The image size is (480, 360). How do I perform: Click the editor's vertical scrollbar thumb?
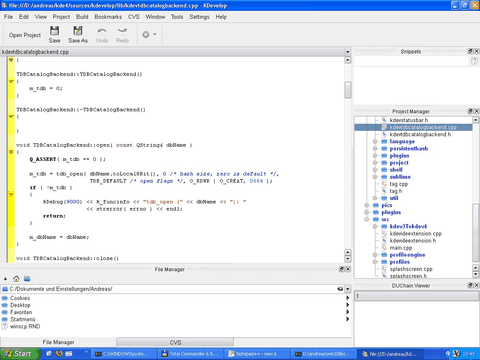[348, 90]
